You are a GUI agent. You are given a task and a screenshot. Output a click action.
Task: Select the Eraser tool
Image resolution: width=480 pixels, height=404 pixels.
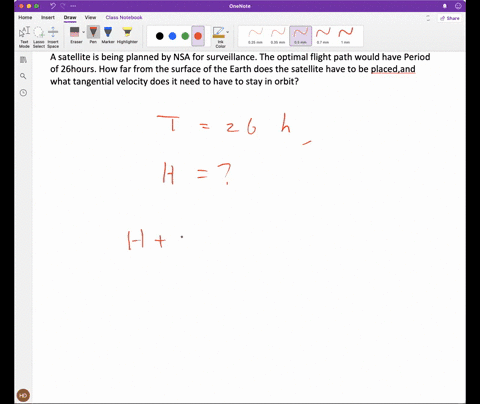75,35
